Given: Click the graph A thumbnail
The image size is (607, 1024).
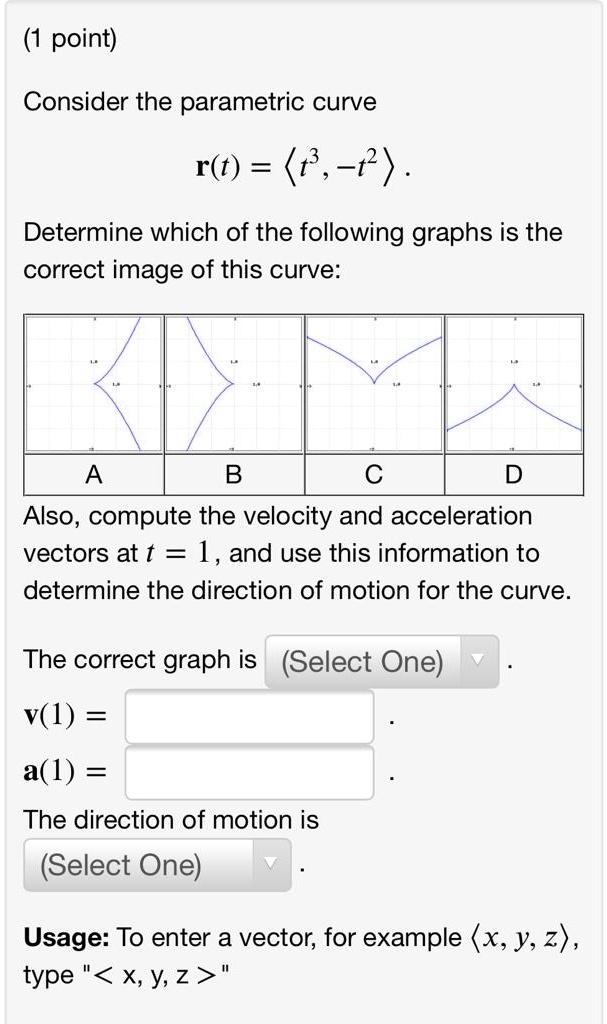Looking at the screenshot, I should pos(94,382).
